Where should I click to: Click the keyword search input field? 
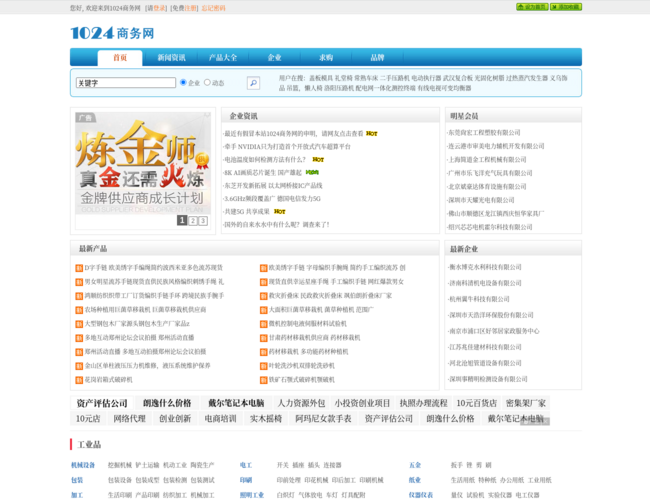point(125,83)
